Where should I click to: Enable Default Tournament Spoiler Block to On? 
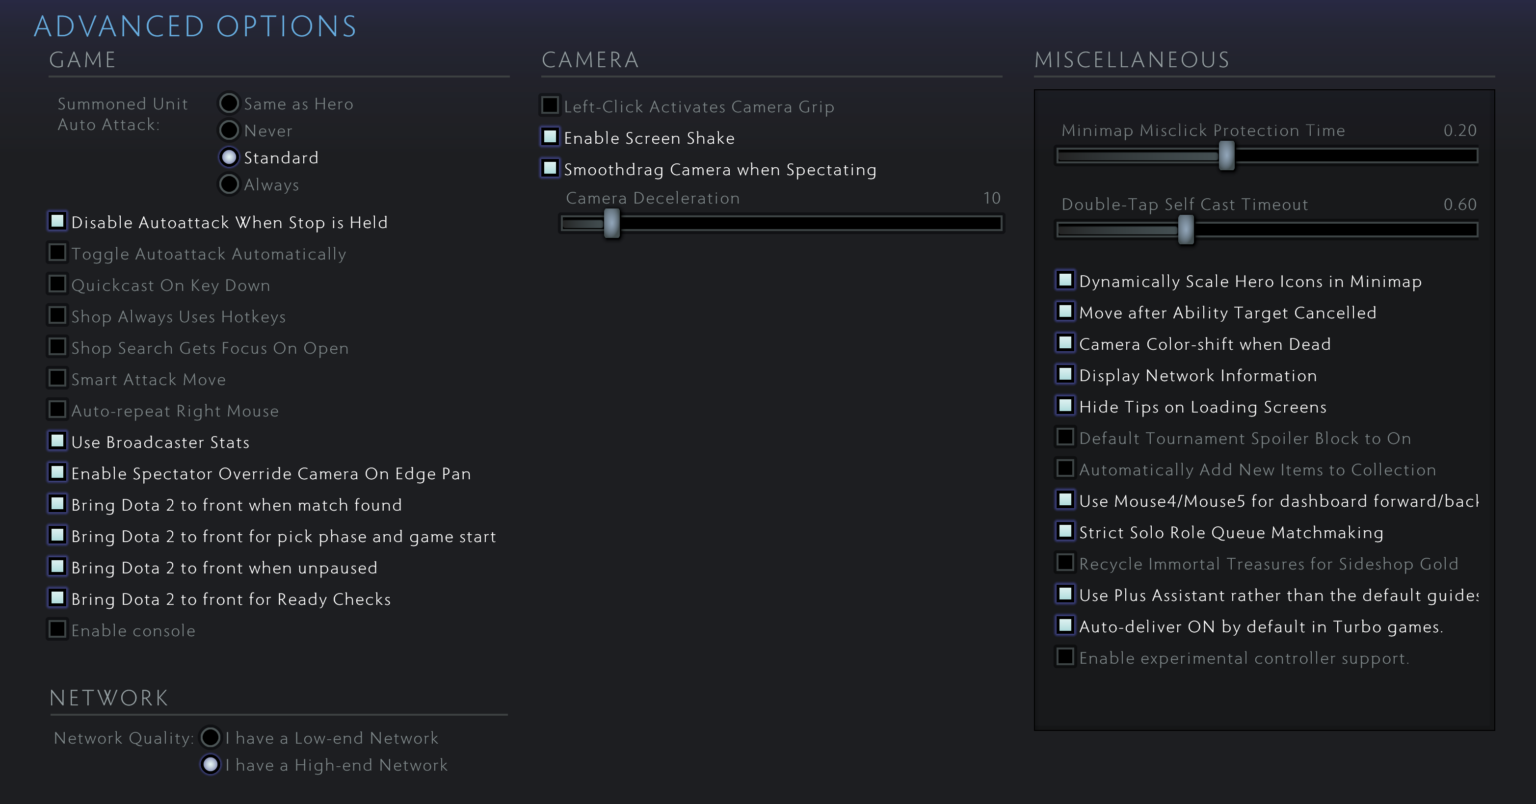(1065, 437)
